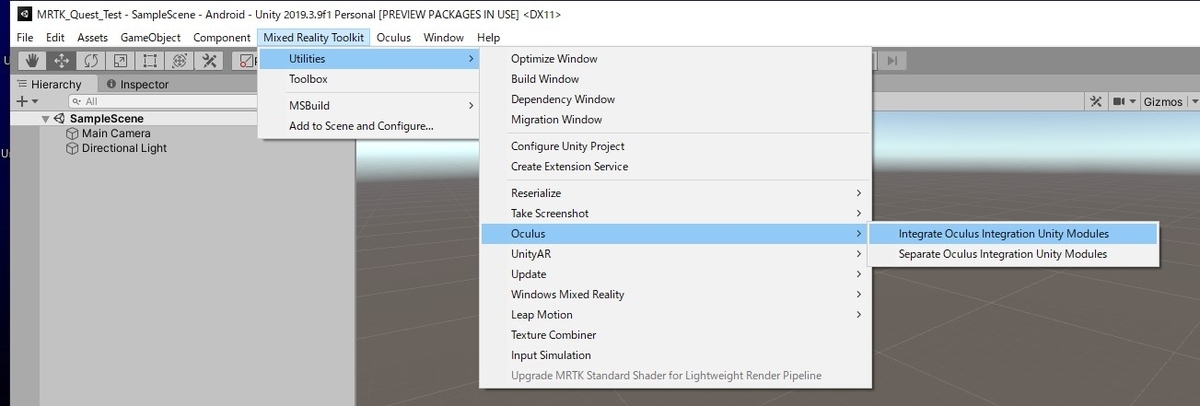Choose Configure Unity Project
This screenshot has height=406, width=1200.
(676, 146)
